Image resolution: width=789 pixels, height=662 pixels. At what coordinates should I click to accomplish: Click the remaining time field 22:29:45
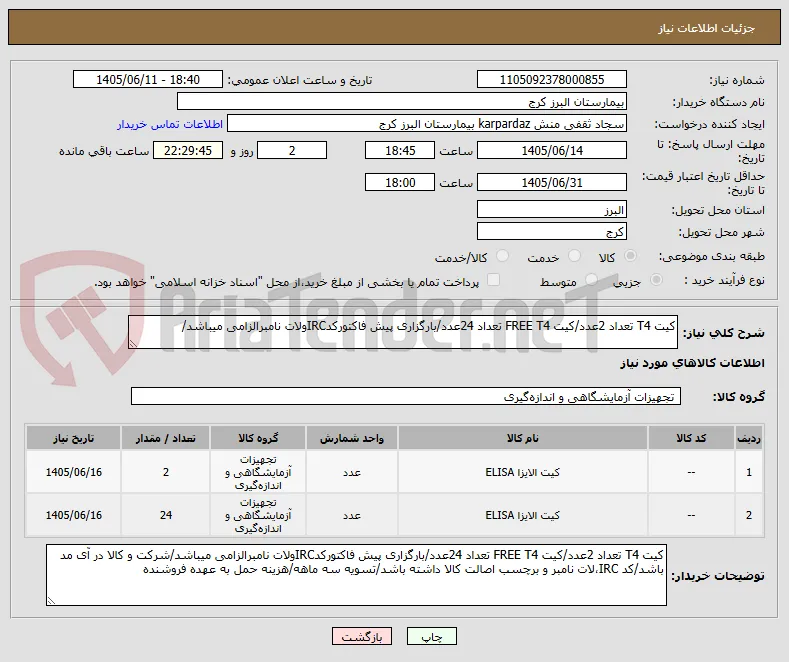pos(188,150)
